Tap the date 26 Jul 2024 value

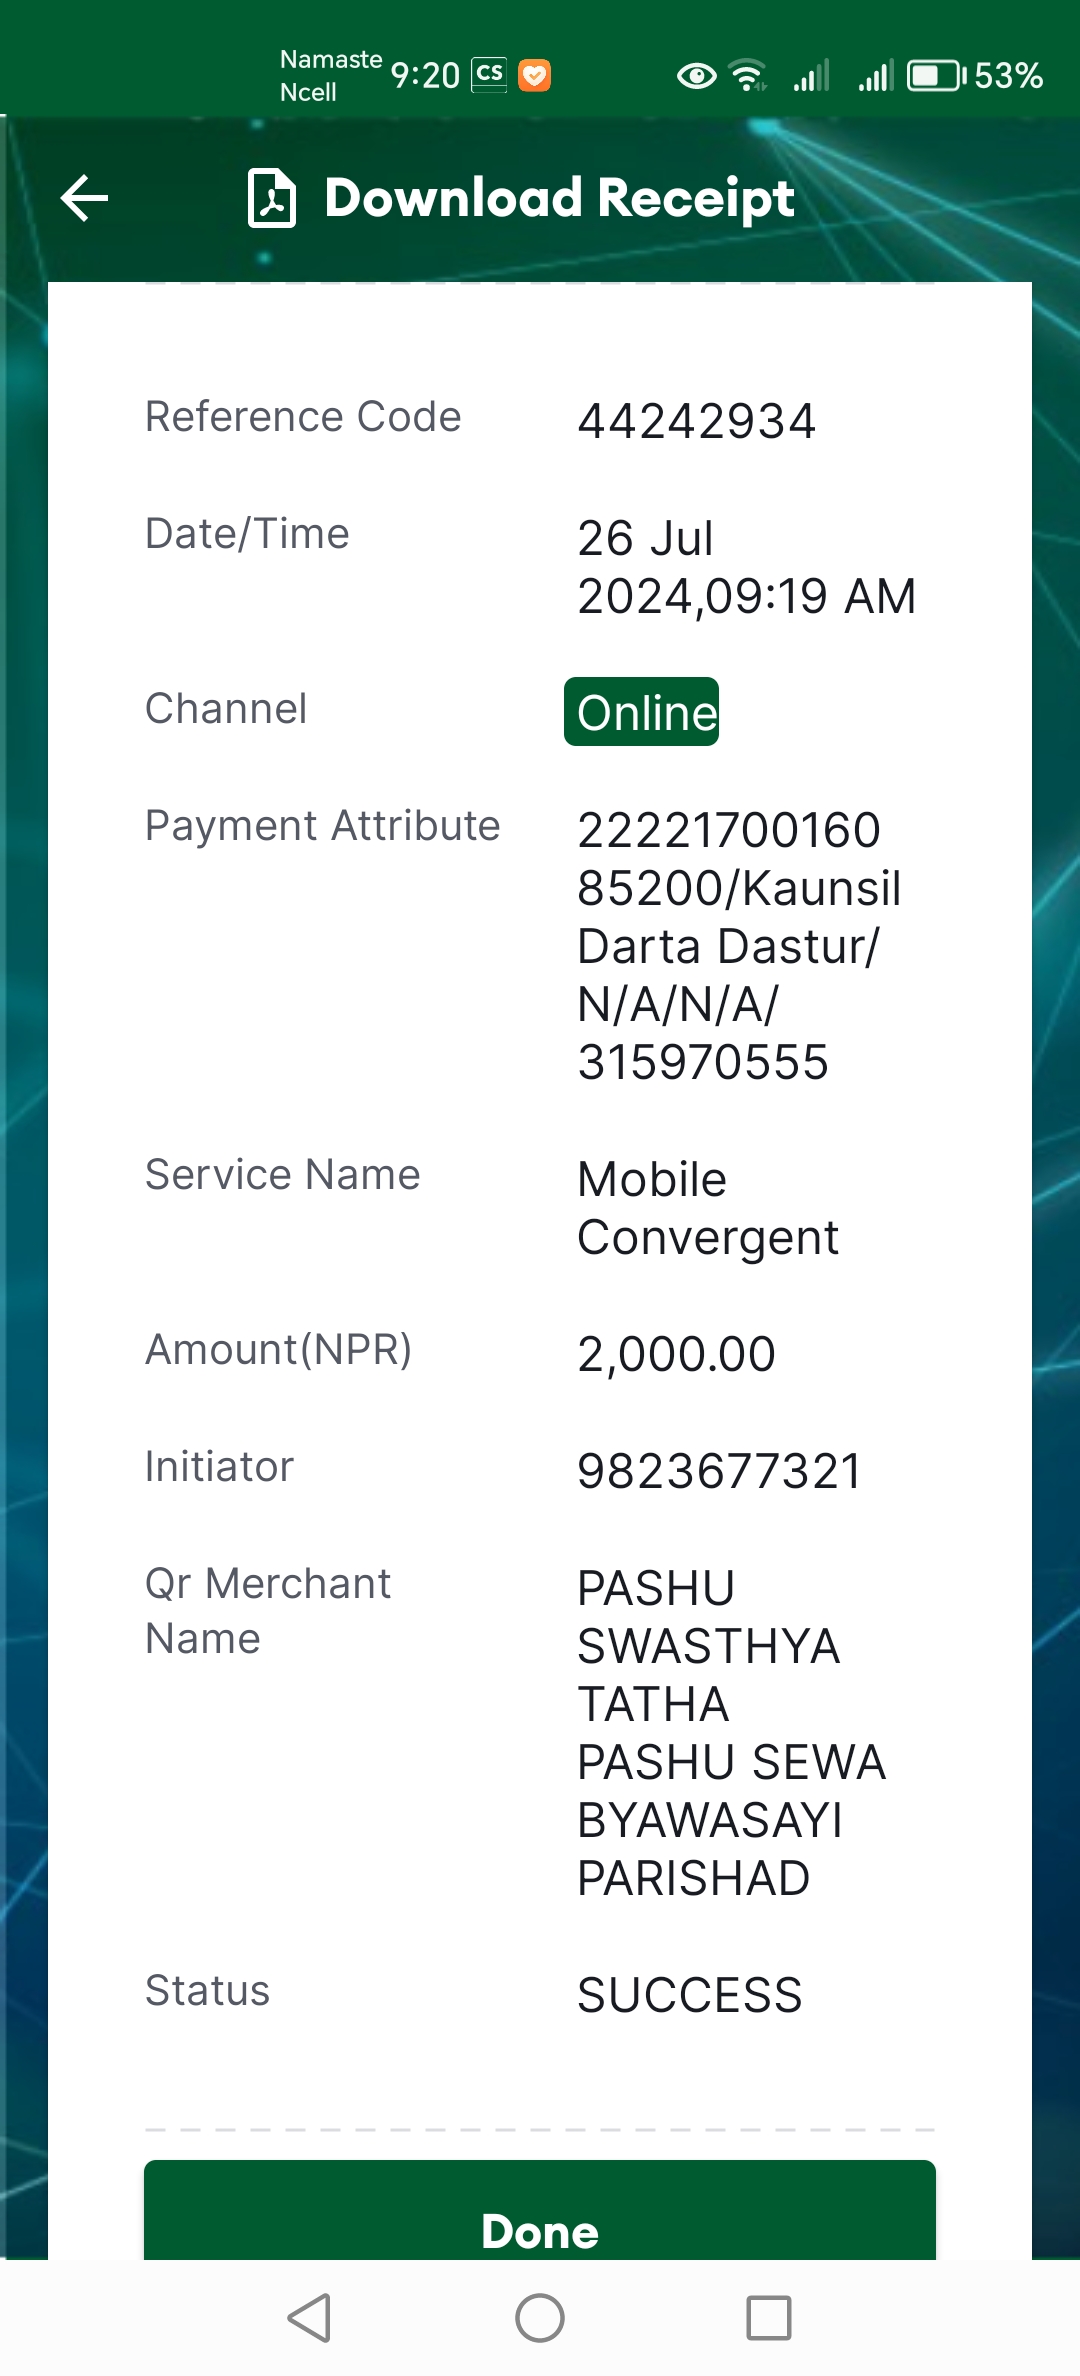coord(747,567)
